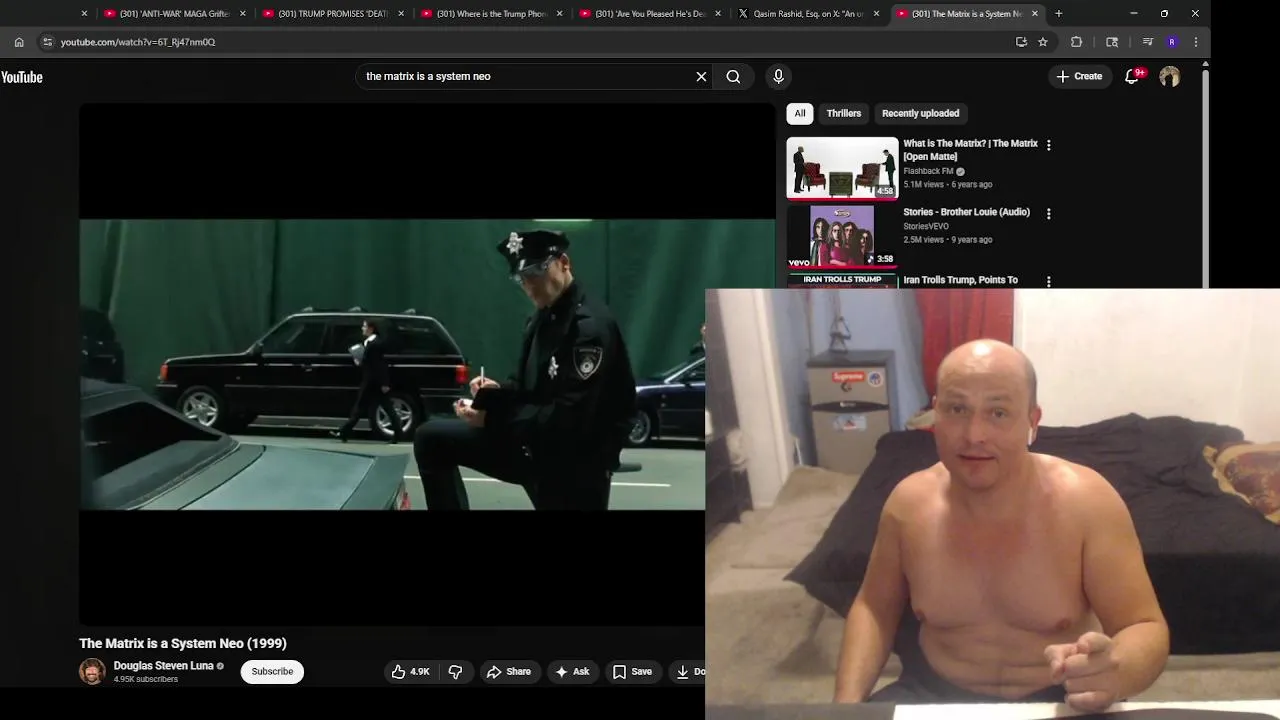The height and width of the screenshot is (720, 1280).
Task: Open the Chrome three-dot menu
Action: tap(1196, 42)
